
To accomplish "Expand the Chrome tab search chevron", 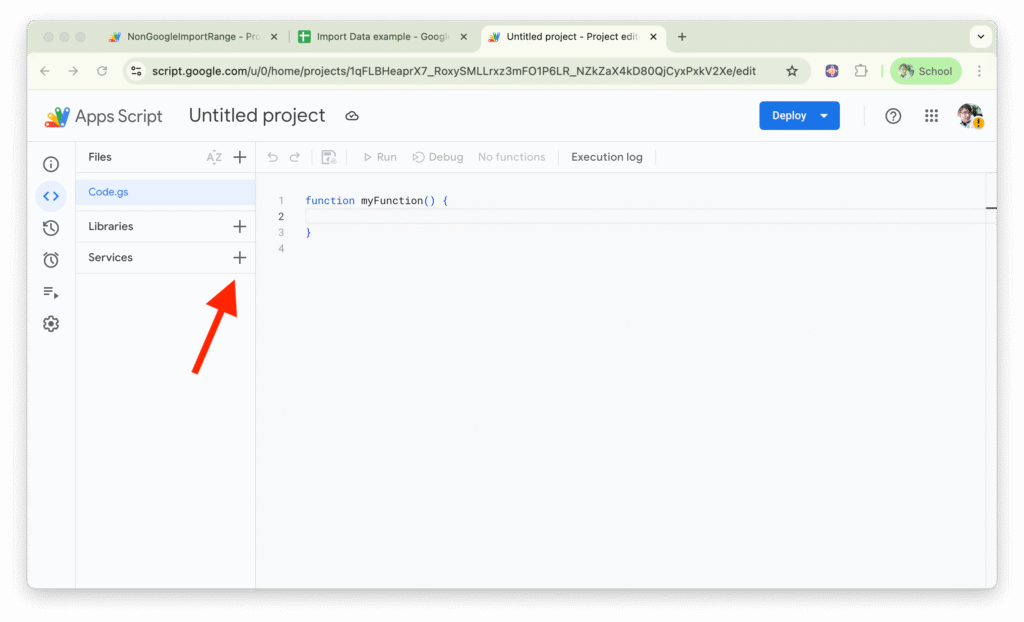I will [979, 37].
